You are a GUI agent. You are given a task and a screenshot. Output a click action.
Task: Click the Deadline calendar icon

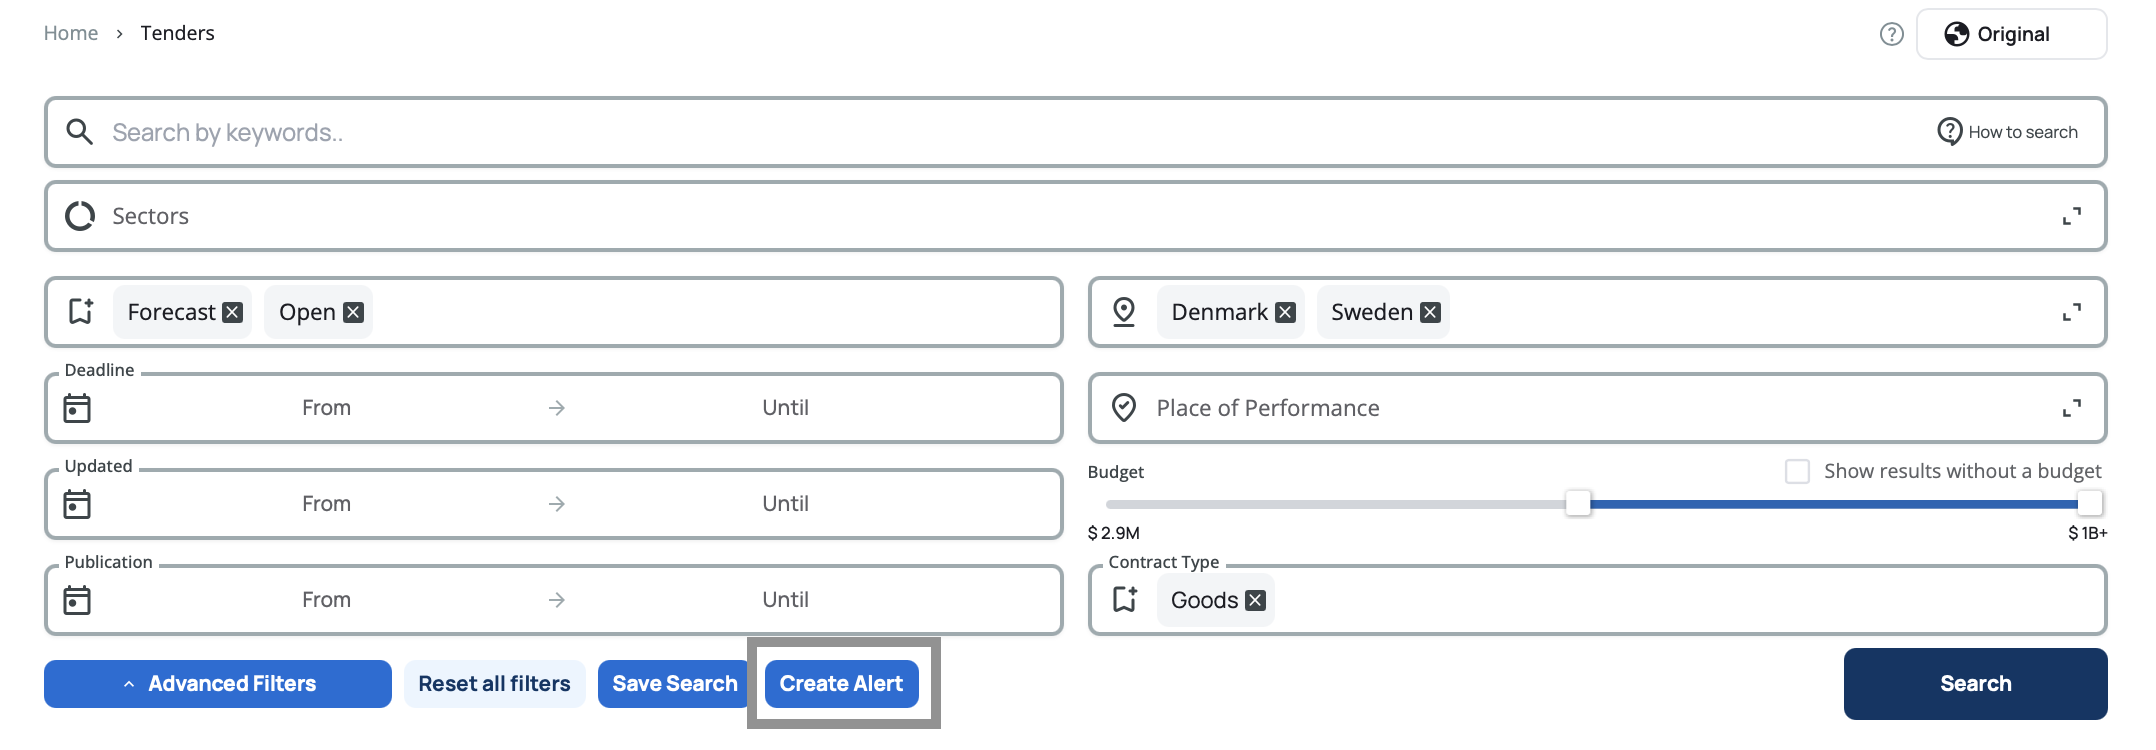[x=77, y=408]
